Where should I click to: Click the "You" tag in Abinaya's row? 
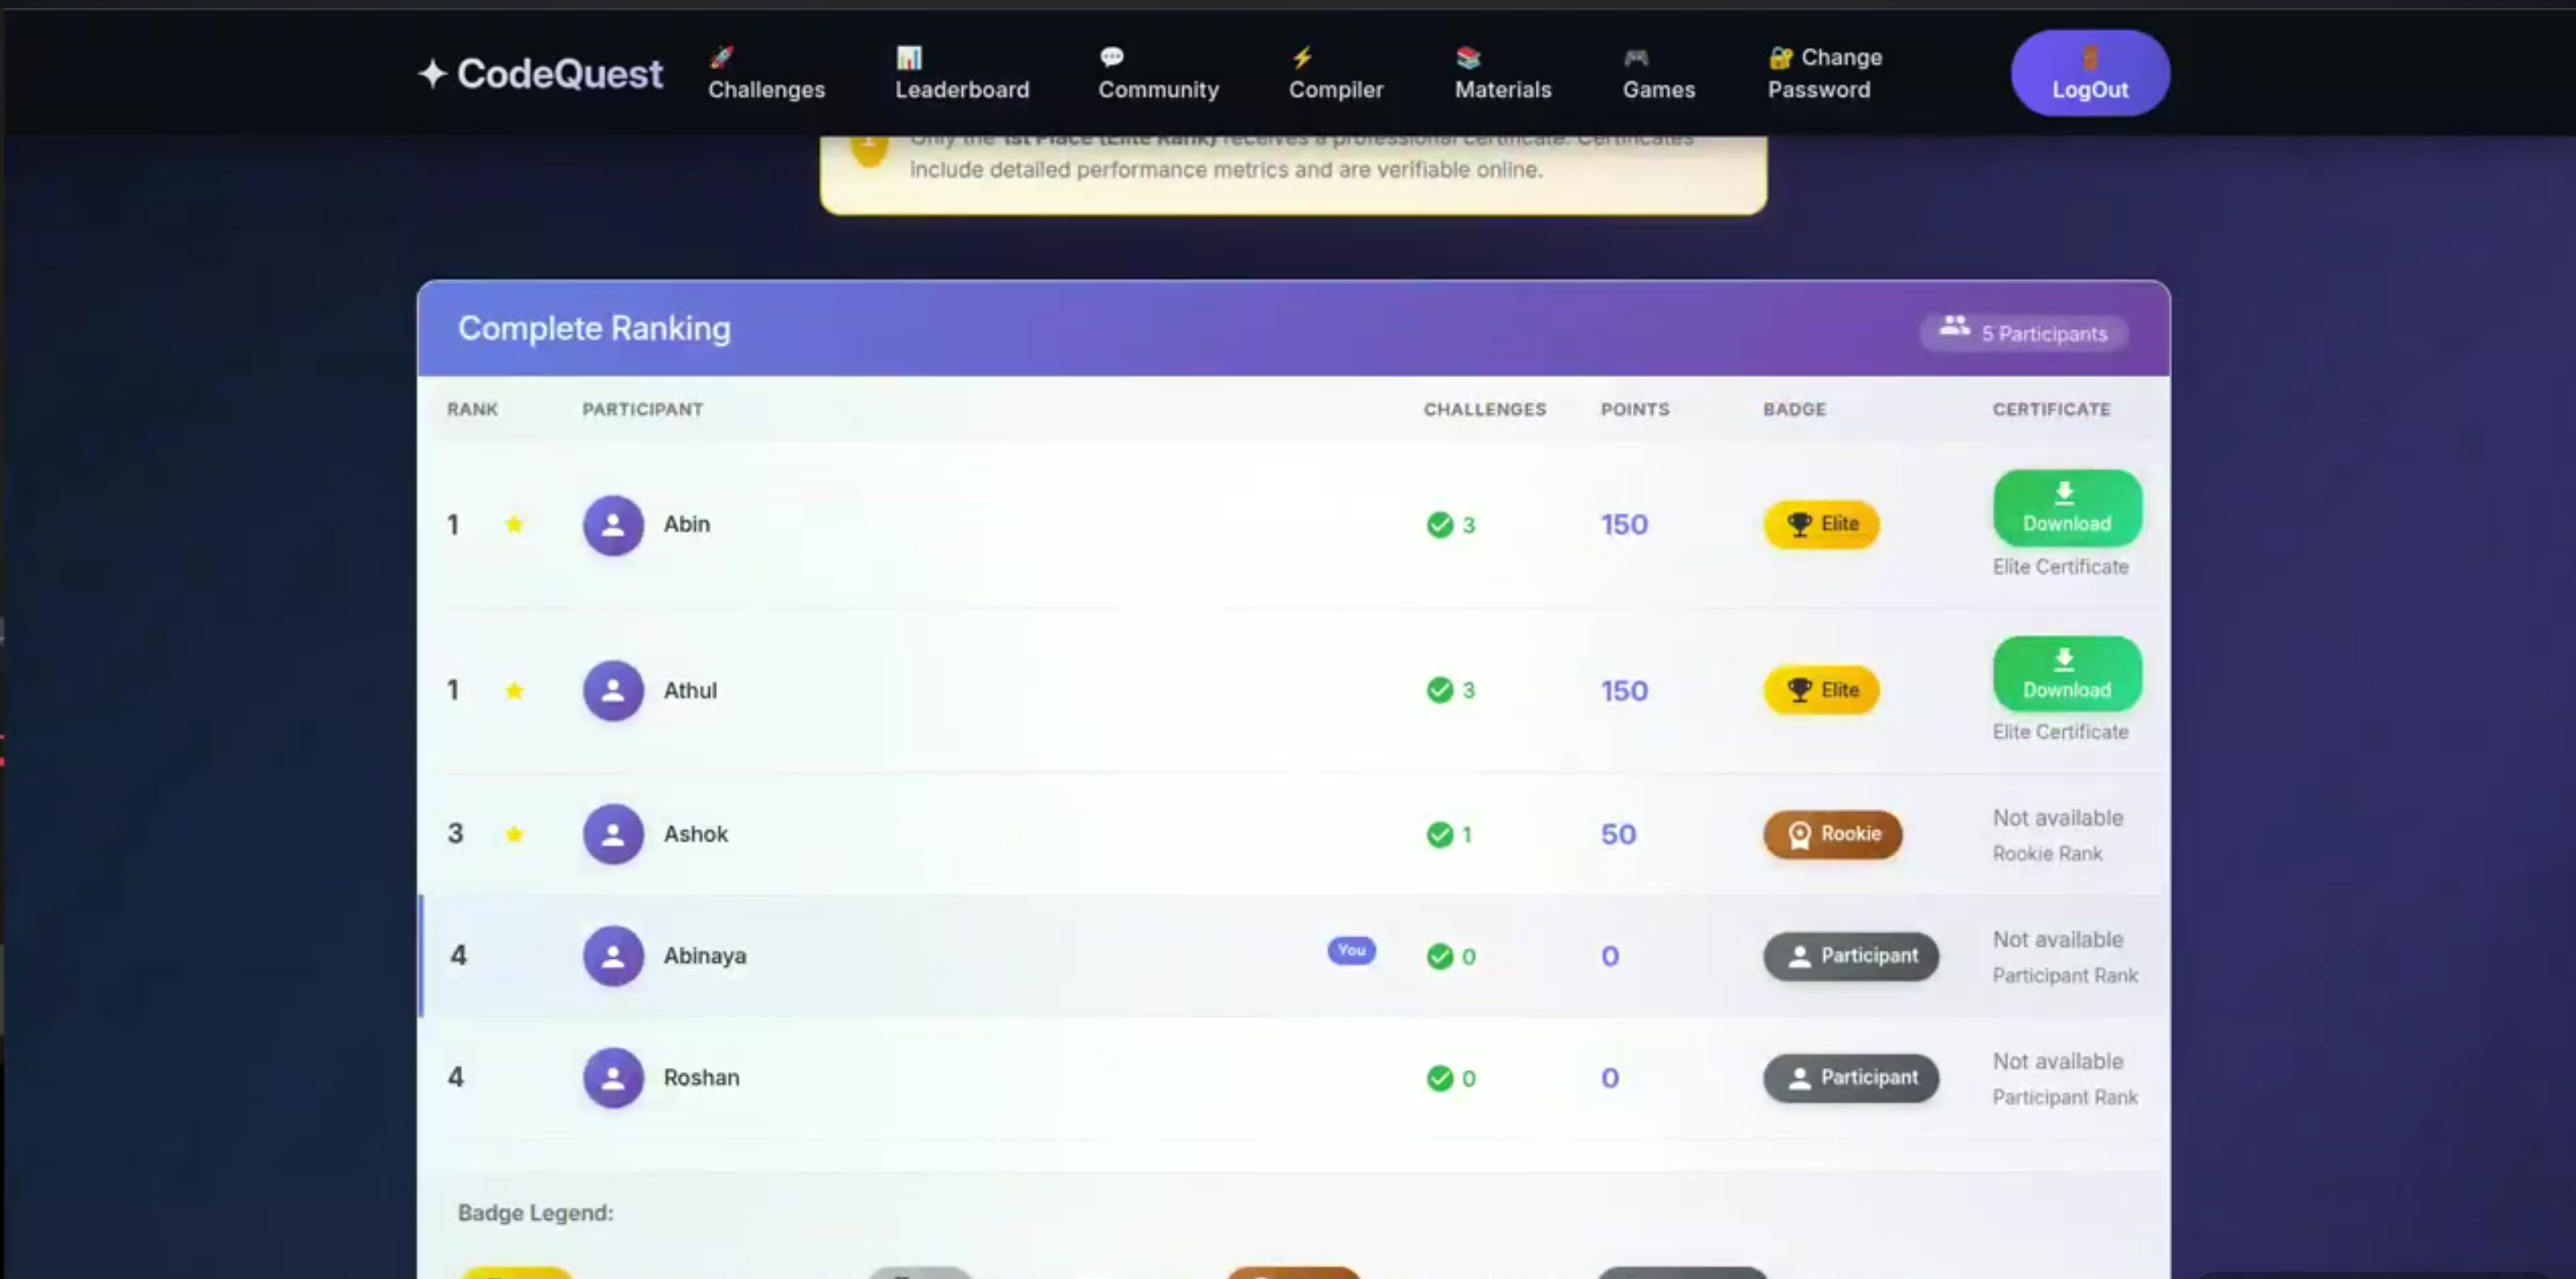(x=1351, y=950)
